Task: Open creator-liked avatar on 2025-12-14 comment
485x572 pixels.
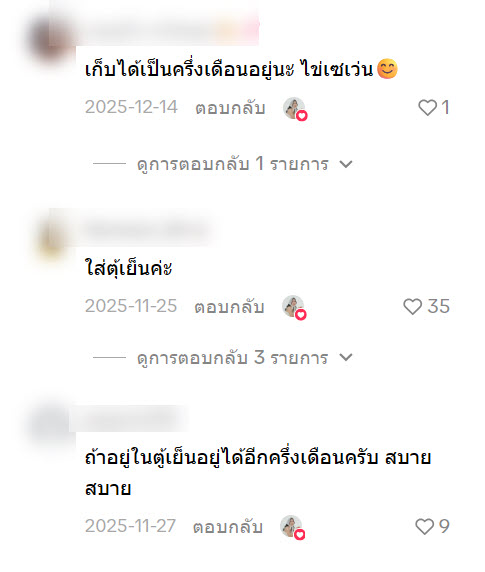Action: click(295, 109)
